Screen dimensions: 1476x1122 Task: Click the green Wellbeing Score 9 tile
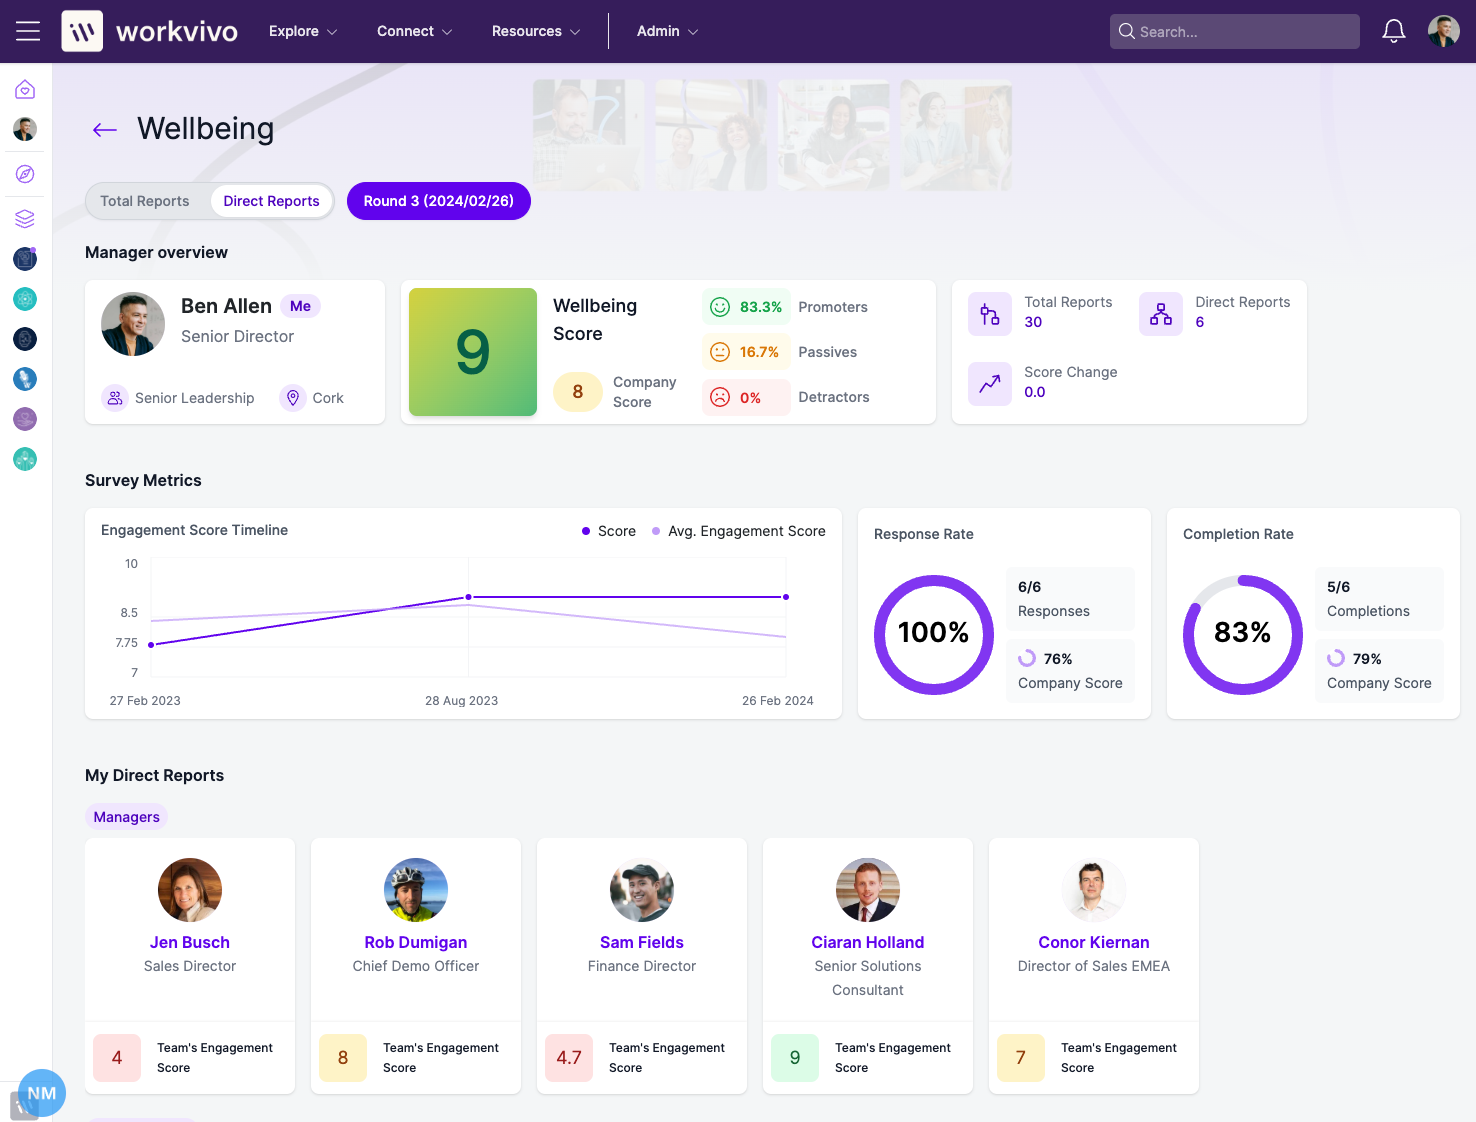tap(473, 352)
